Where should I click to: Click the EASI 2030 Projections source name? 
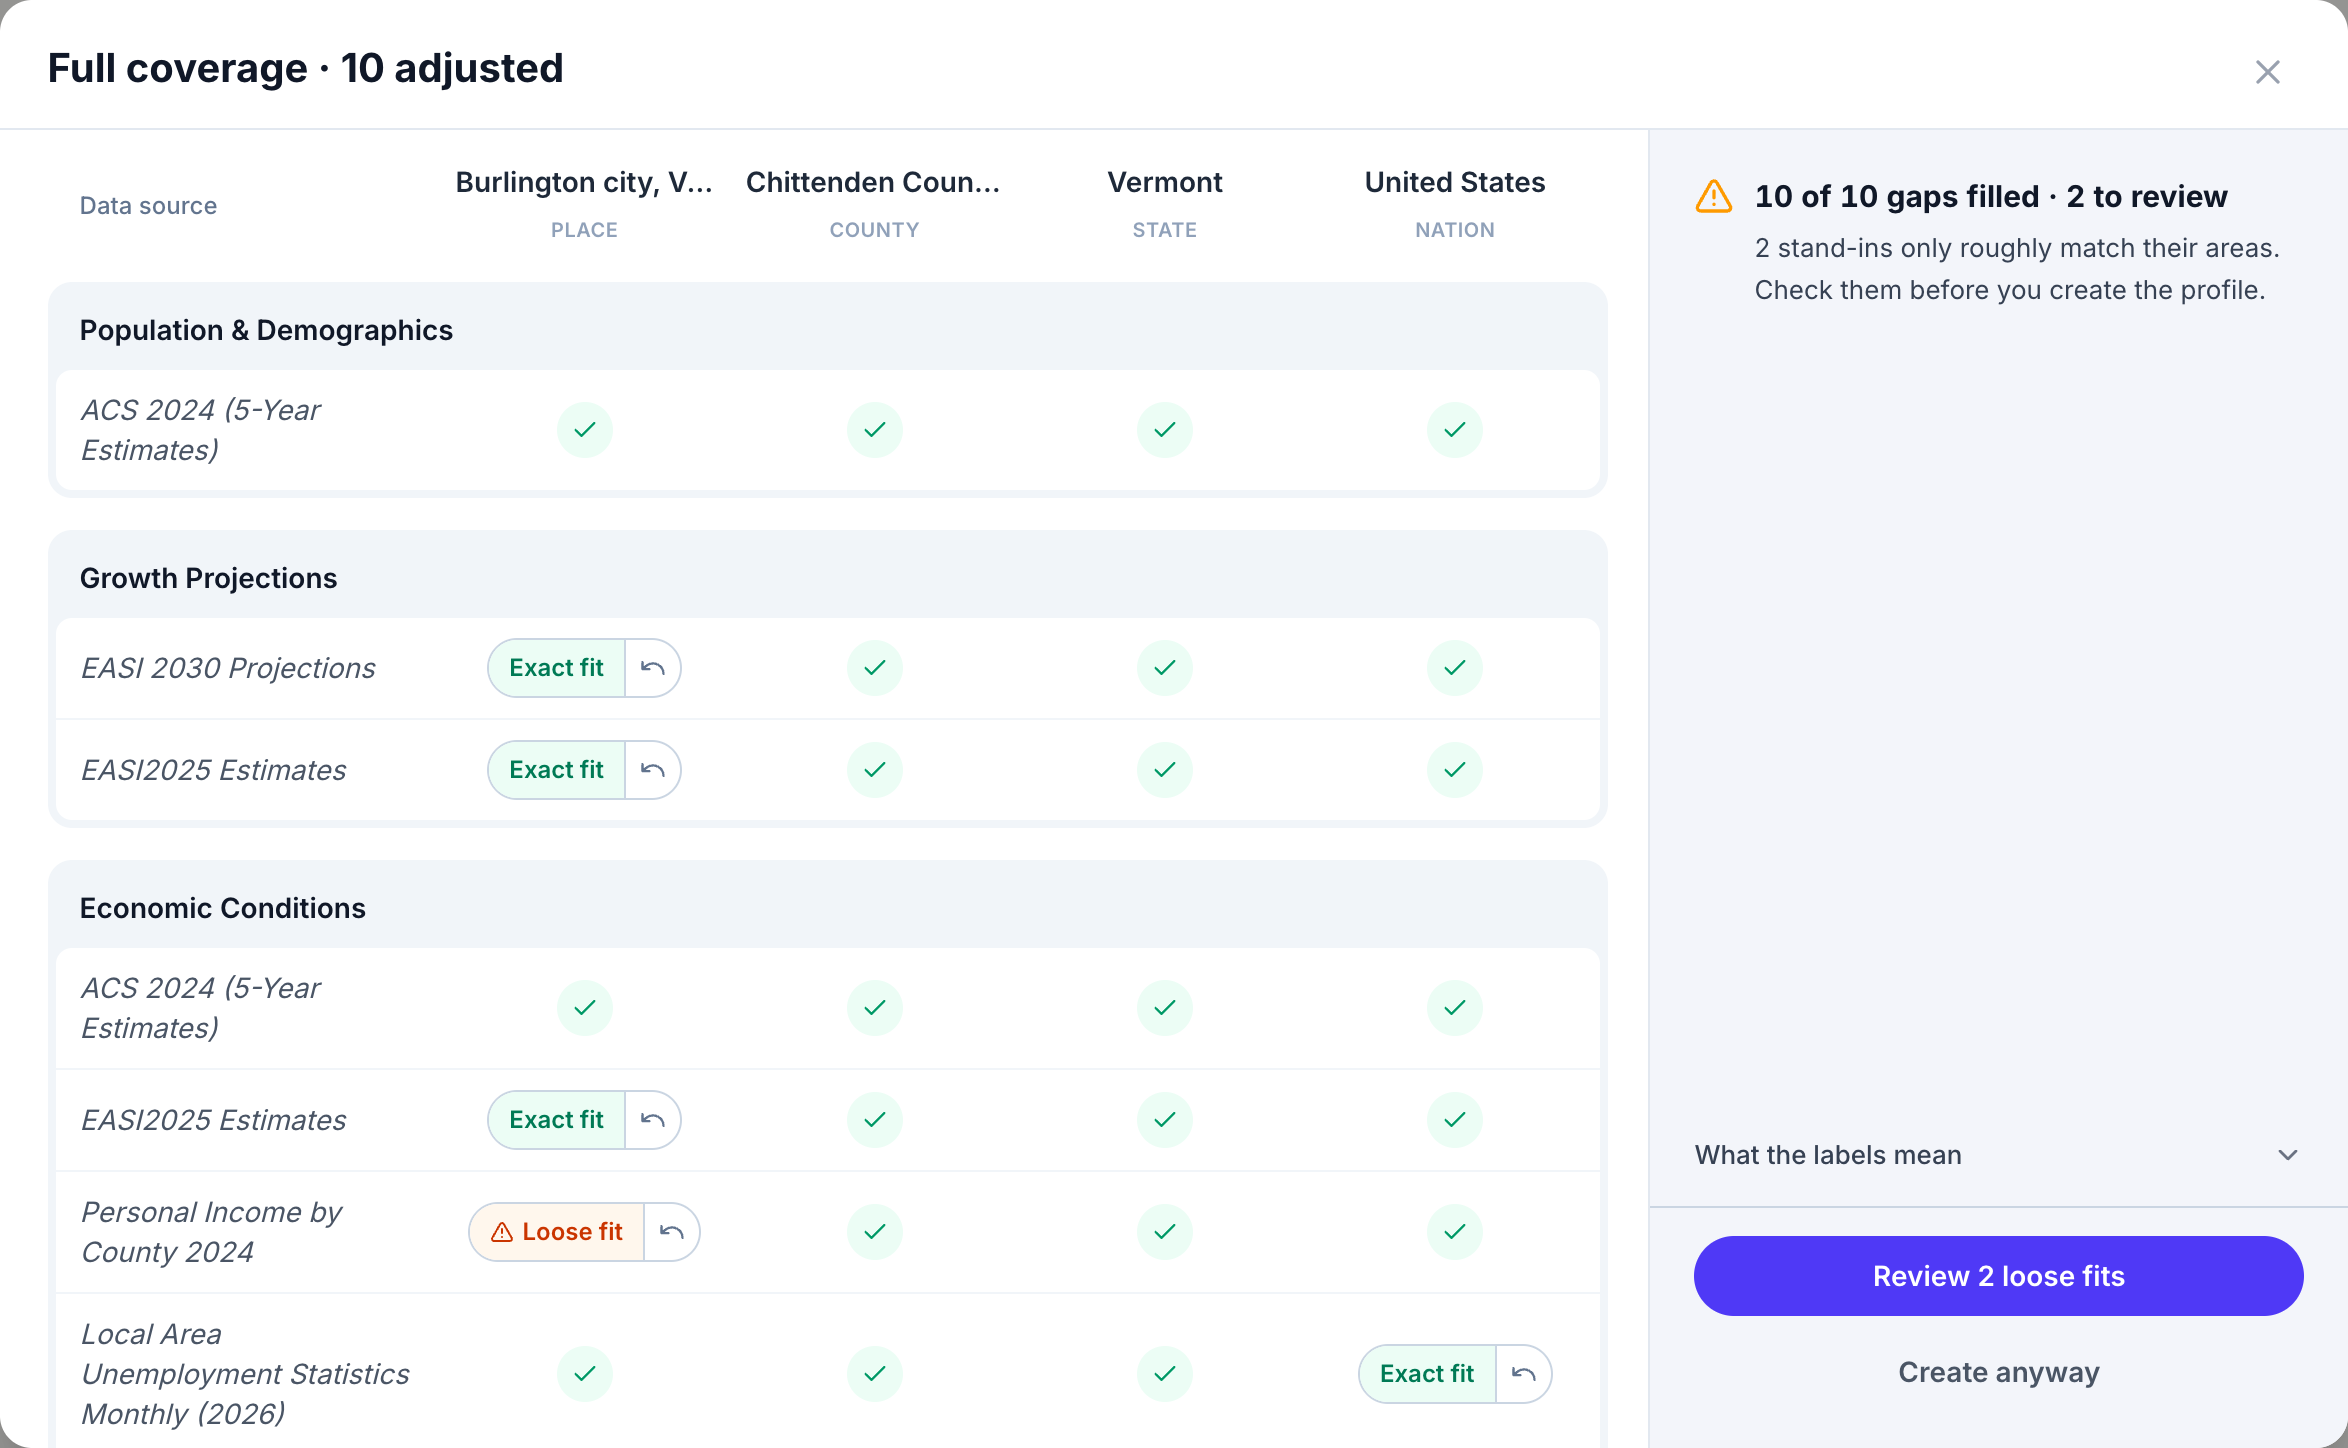(x=228, y=668)
